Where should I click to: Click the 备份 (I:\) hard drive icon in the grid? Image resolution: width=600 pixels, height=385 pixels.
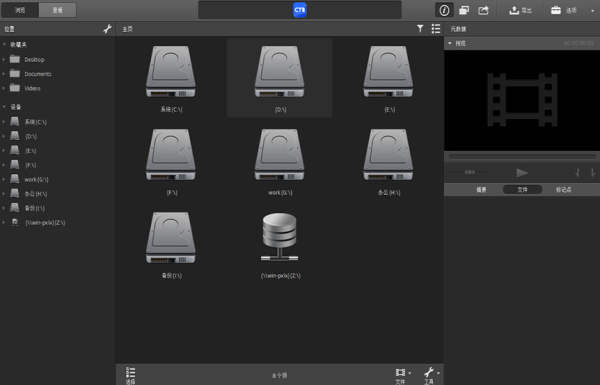point(171,238)
